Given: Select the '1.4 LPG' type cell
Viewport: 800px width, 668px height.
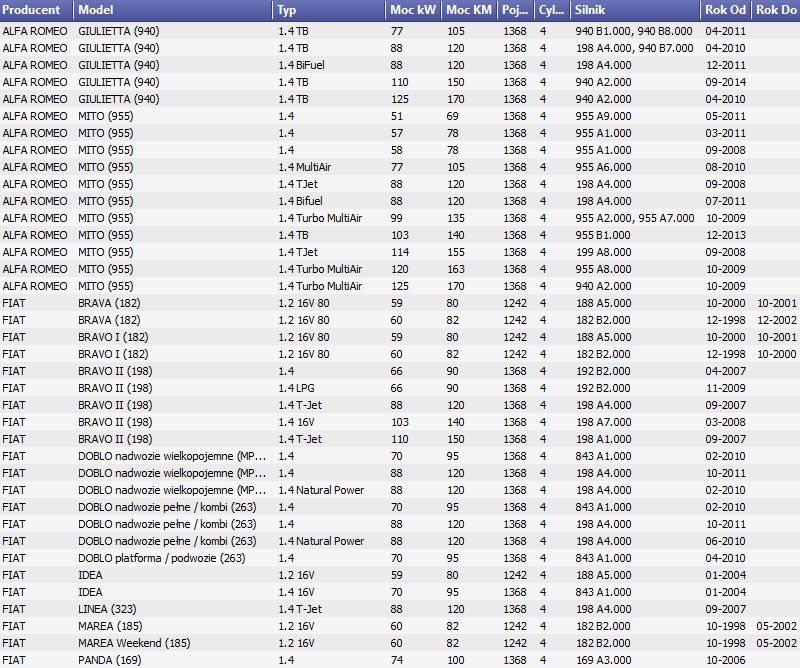Looking at the screenshot, I should pos(296,388).
